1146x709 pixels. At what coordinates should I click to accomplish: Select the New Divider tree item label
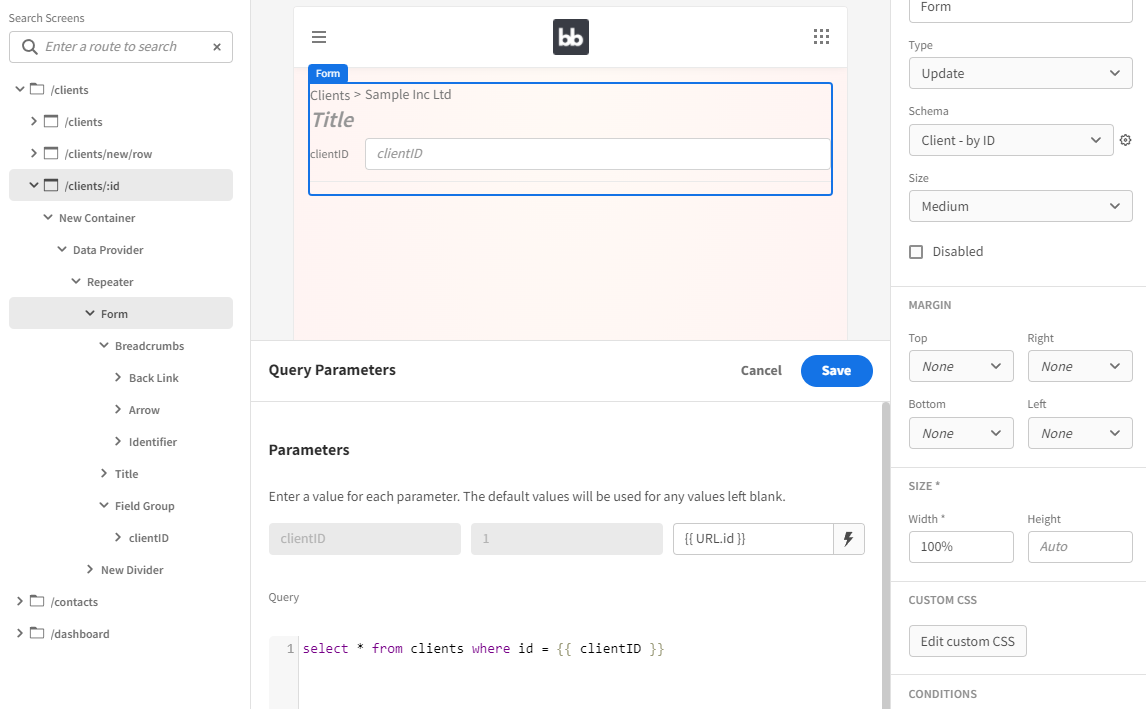(x=132, y=570)
